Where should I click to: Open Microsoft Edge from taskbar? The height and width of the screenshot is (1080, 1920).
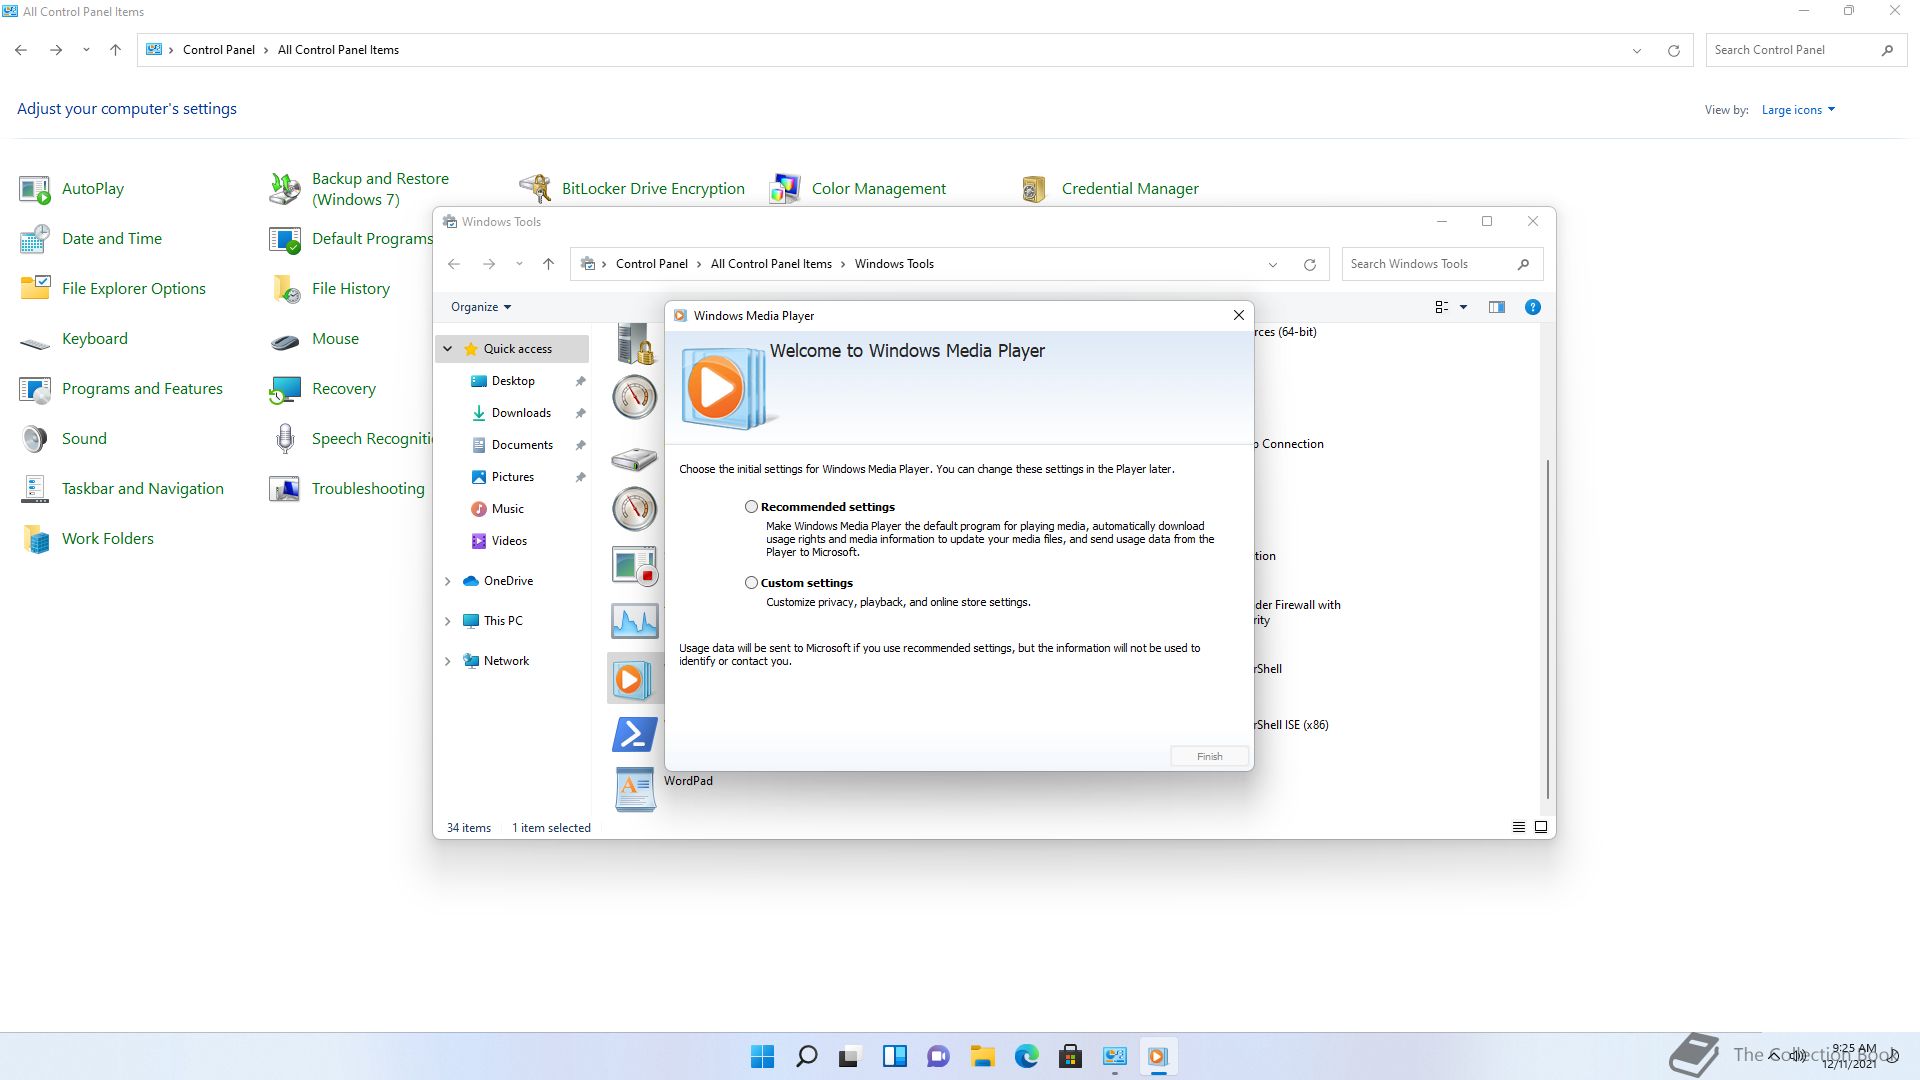tap(1026, 1056)
